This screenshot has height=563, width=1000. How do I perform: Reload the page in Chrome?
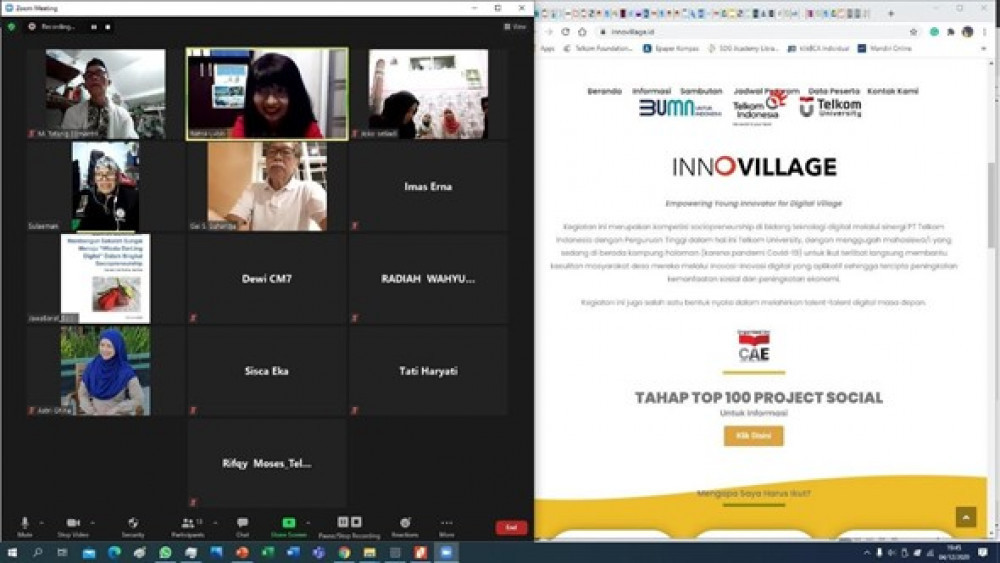pyautogui.click(x=566, y=31)
